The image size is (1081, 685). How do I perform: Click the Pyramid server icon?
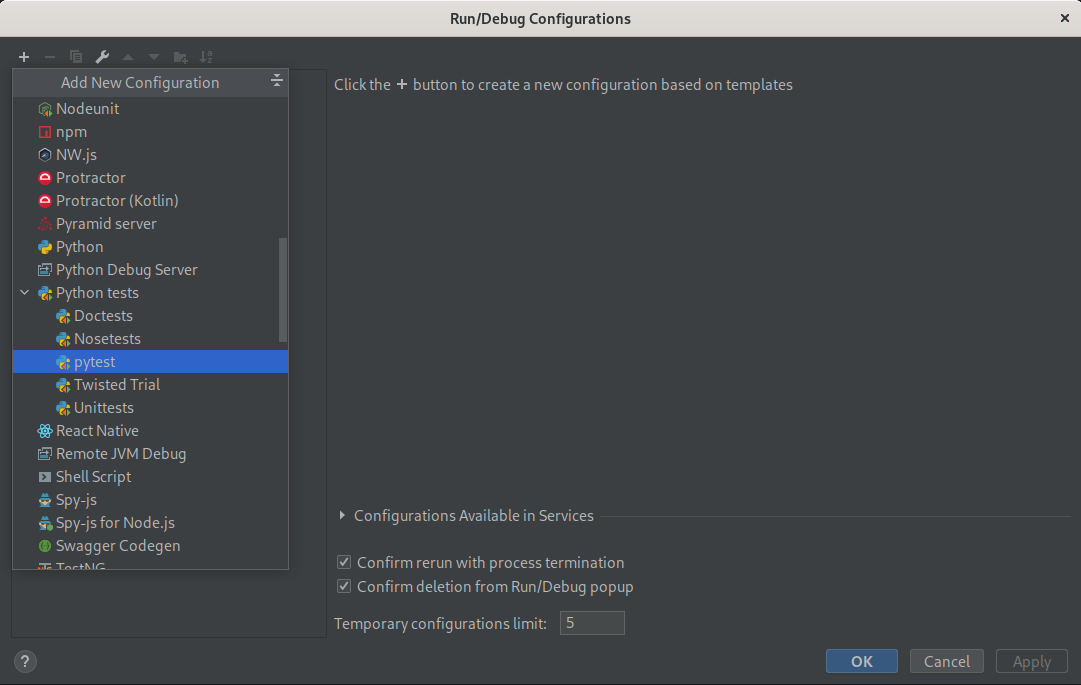pos(45,224)
